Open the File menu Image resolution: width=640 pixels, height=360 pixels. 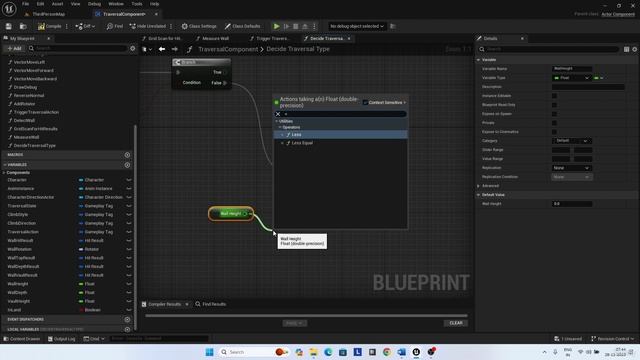(x=25, y=4)
